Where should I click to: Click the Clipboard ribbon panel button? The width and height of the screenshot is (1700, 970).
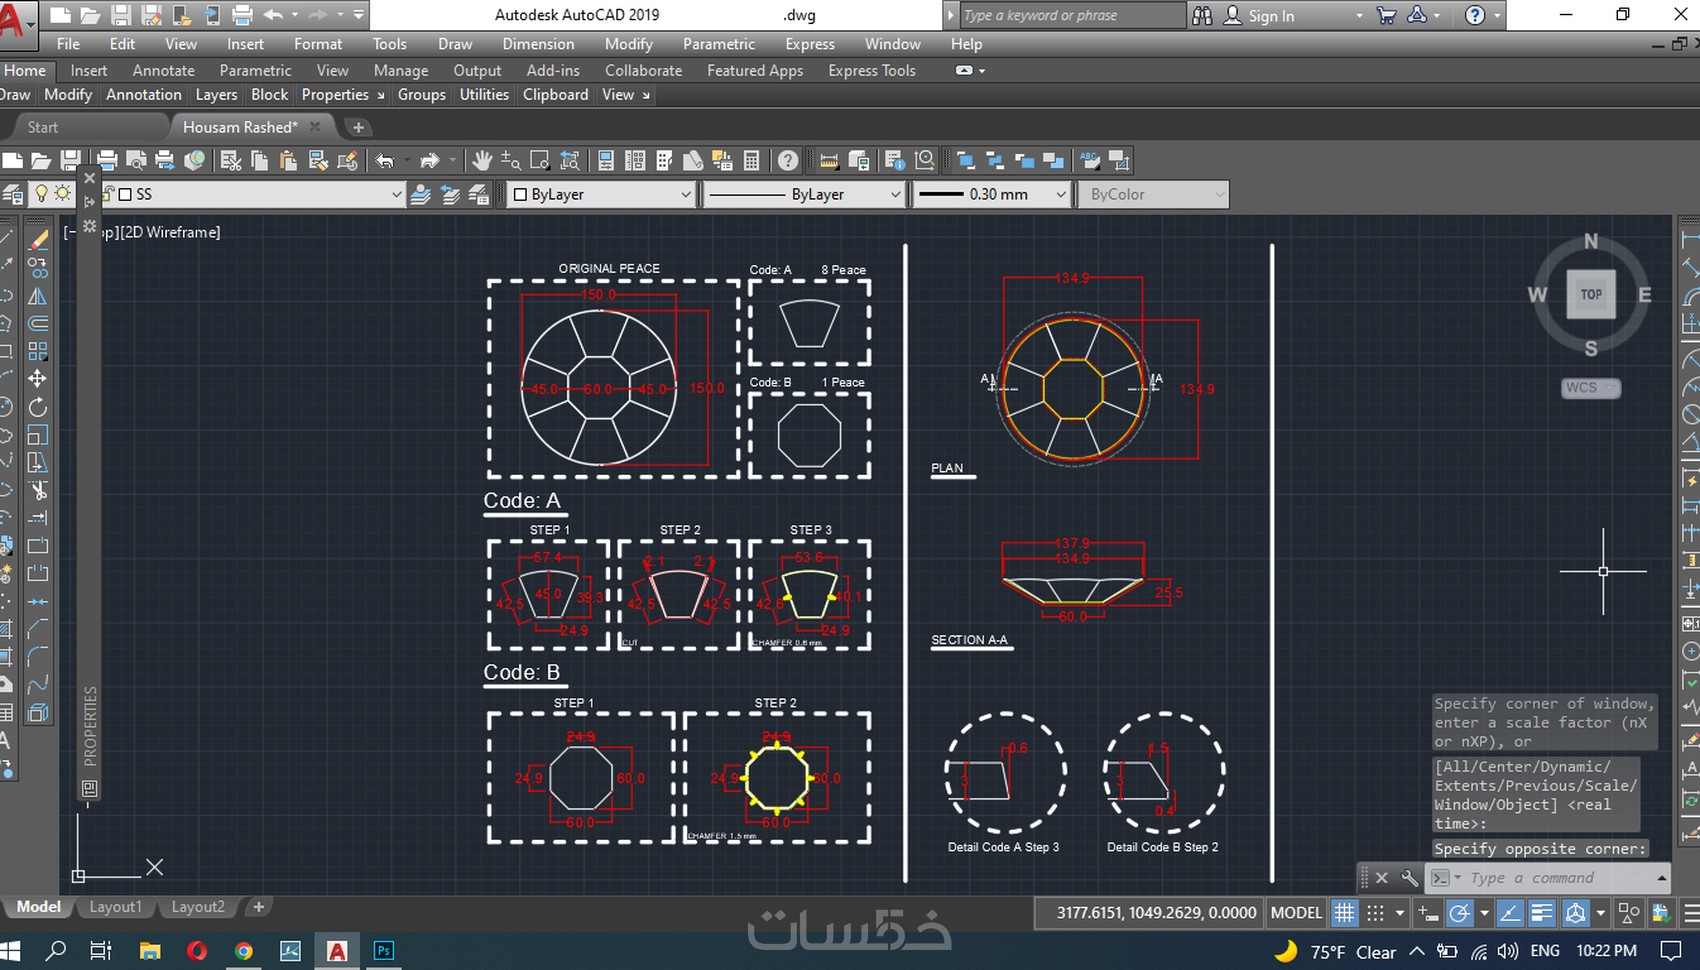point(555,95)
